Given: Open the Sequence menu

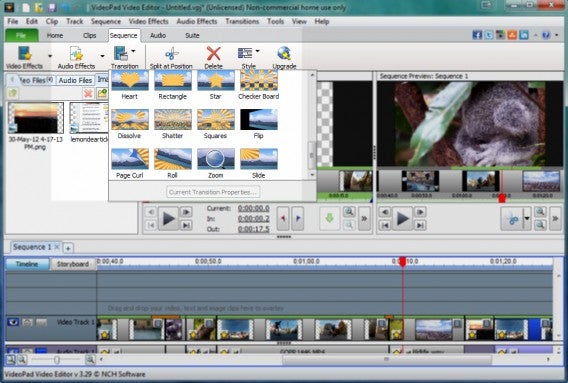Looking at the screenshot, I should [x=106, y=21].
